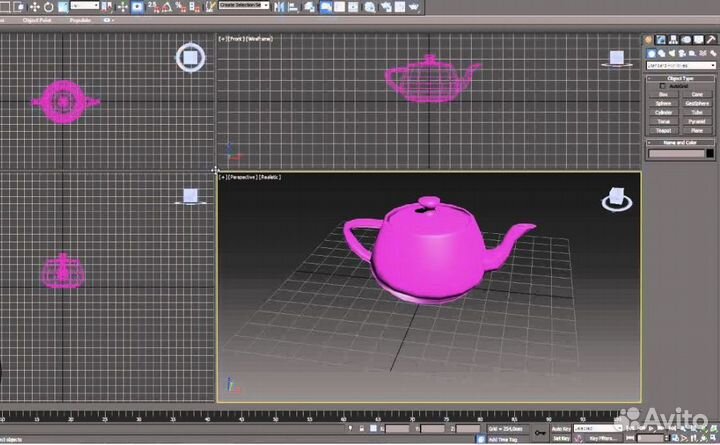The height and width of the screenshot is (445, 720).
Task: Toggle the Set Key button
Action: click(x=561, y=439)
